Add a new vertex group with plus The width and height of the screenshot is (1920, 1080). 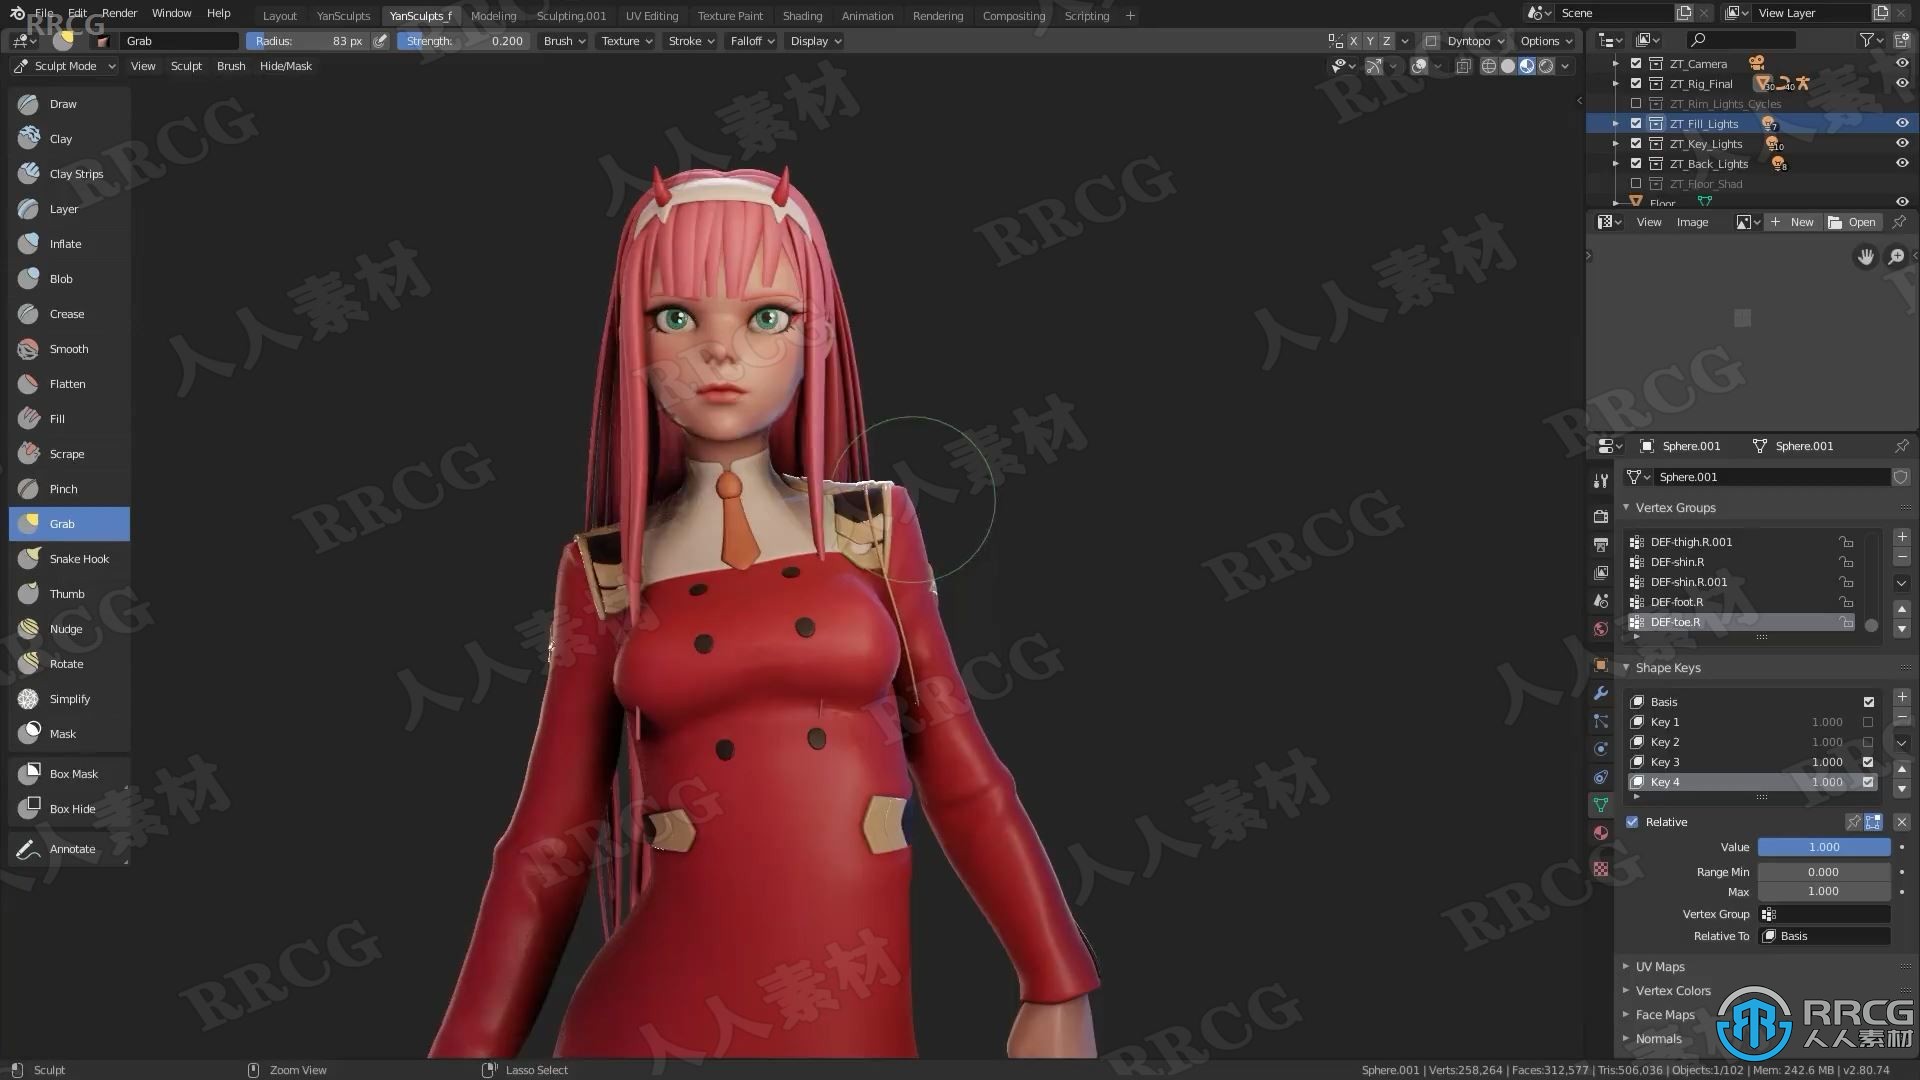pyautogui.click(x=1902, y=537)
